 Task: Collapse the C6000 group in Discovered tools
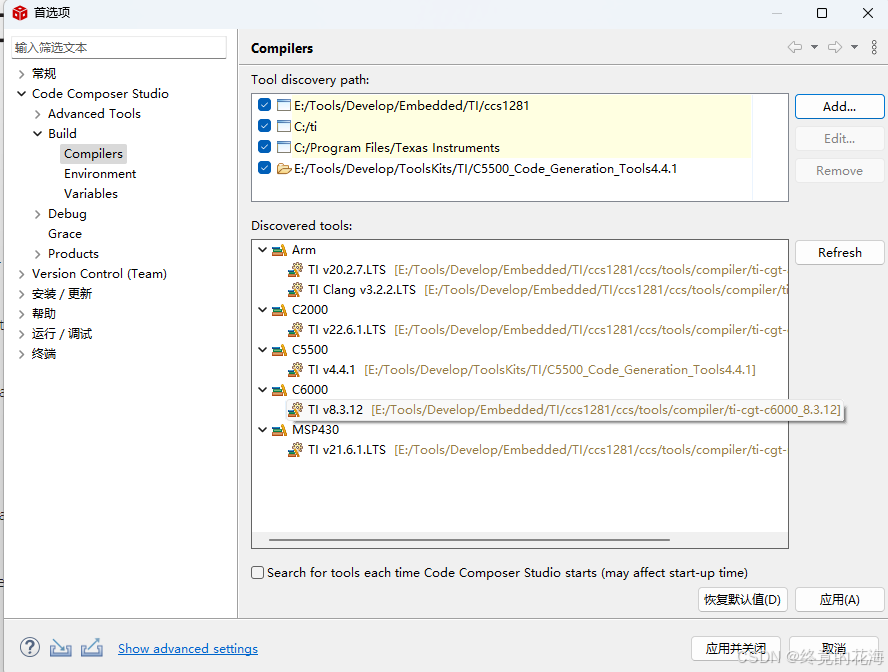point(262,389)
